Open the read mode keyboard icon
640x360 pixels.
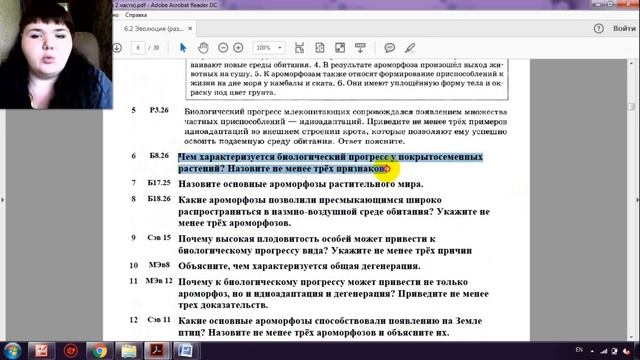click(360, 48)
